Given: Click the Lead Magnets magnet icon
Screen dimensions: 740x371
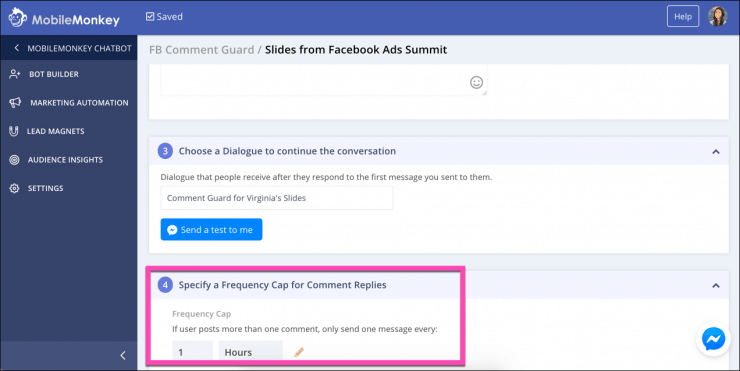Looking at the screenshot, I should 14,131.
